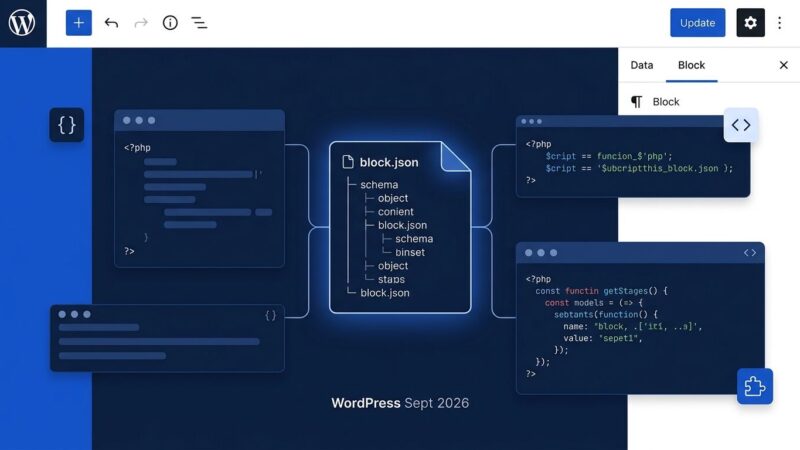800x450 pixels.
Task: Click the <?php line in left window
Action: (x=137, y=147)
